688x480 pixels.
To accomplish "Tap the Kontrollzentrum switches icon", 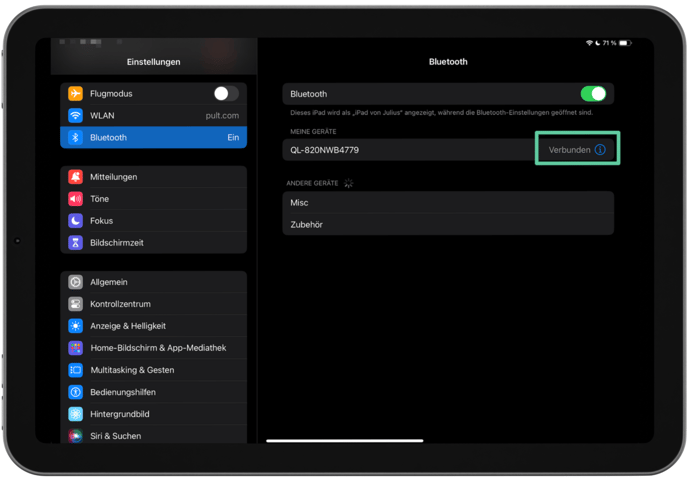I will pyautogui.click(x=75, y=304).
